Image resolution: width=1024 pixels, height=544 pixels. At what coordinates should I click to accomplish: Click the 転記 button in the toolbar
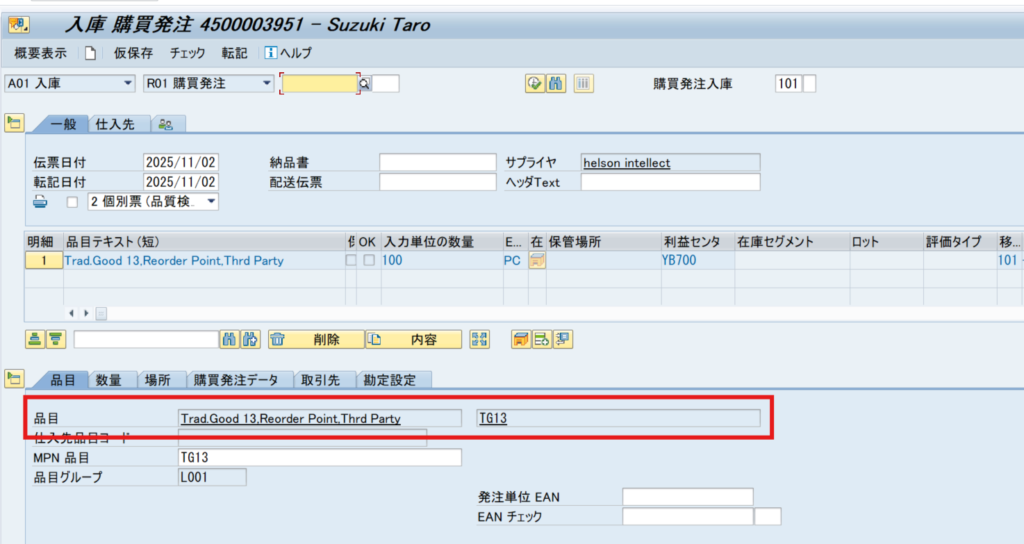click(x=235, y=53)
